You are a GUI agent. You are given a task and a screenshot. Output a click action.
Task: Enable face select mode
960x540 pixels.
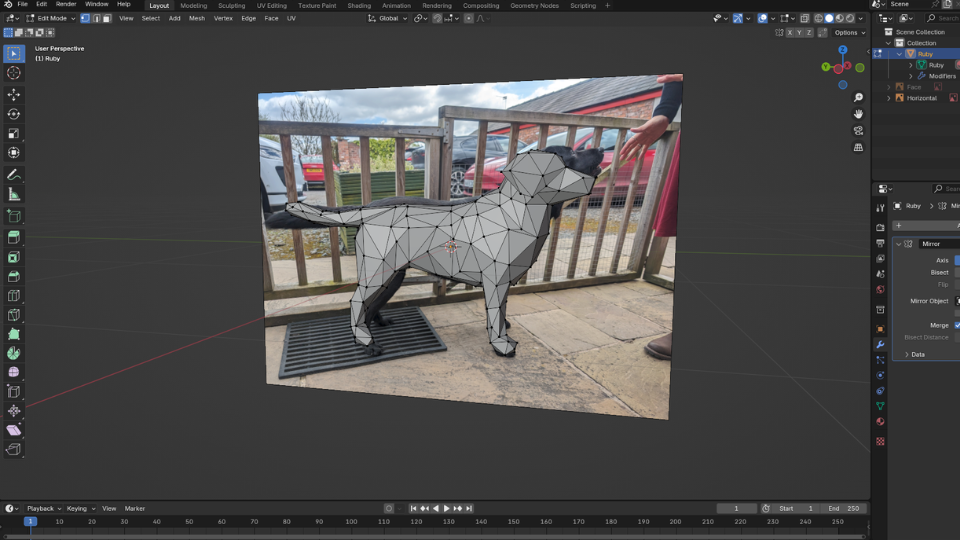(x=105, y=18)
